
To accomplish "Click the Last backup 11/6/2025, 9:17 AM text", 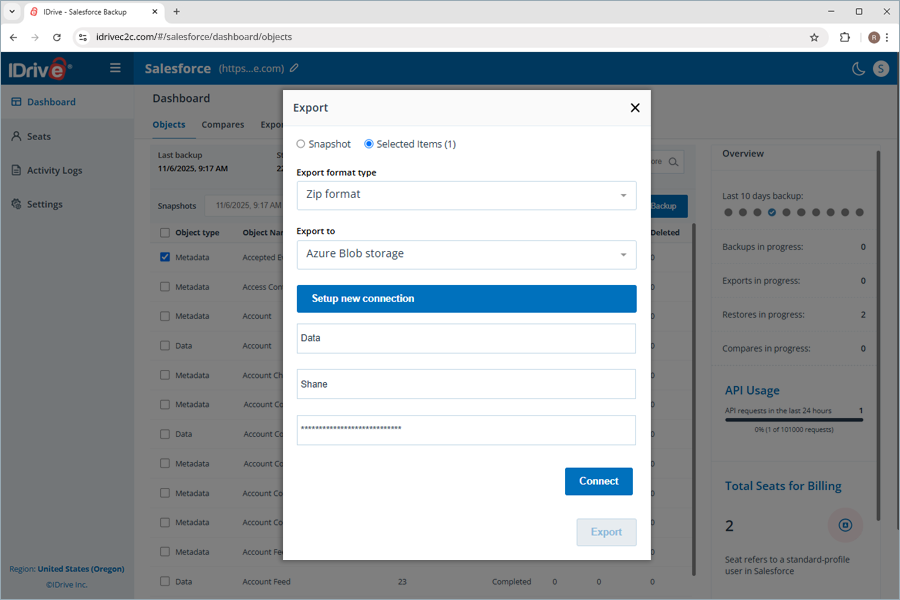I will coord(193,168).
